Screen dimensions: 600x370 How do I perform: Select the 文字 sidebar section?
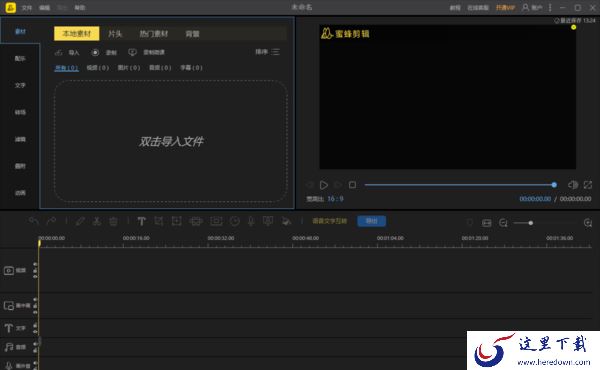click(x=20, y=85)
